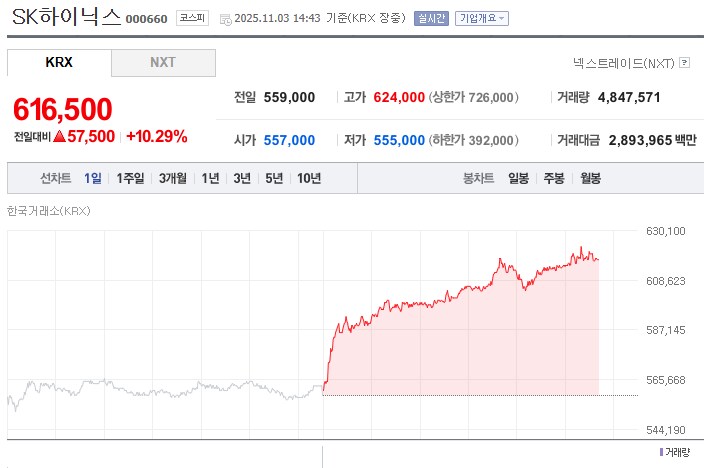
Task: Select the 1년 line chart range
Action: point(210,178)
